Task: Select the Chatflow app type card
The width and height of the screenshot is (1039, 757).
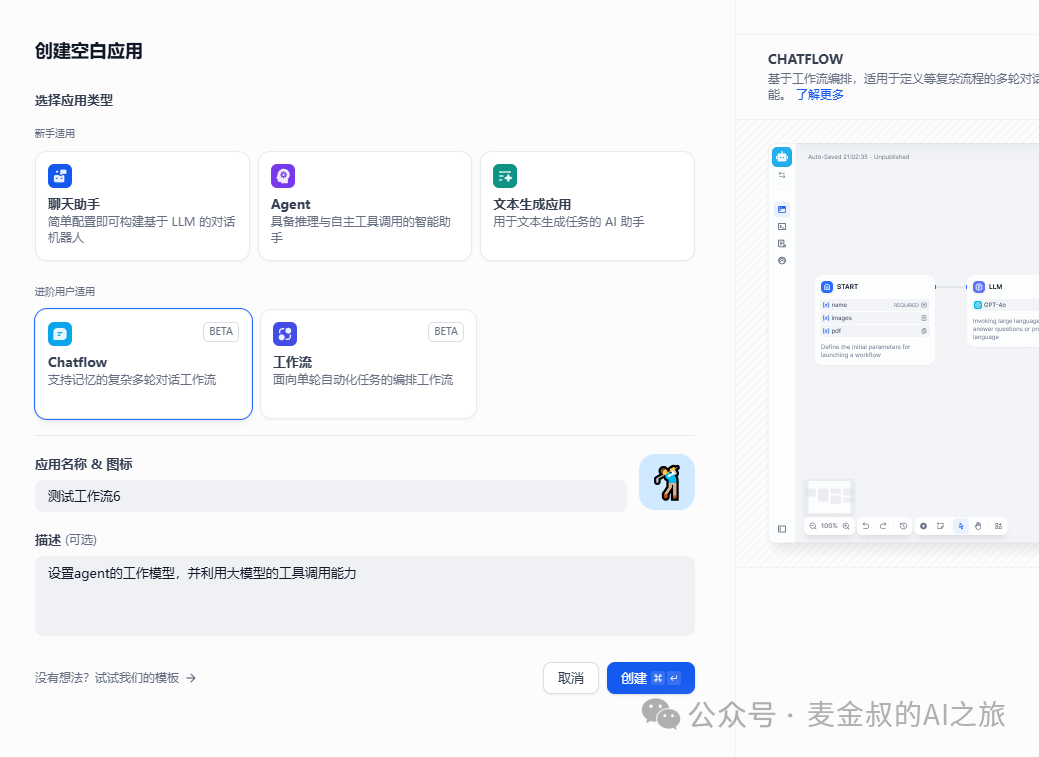Action: (143, 364)
